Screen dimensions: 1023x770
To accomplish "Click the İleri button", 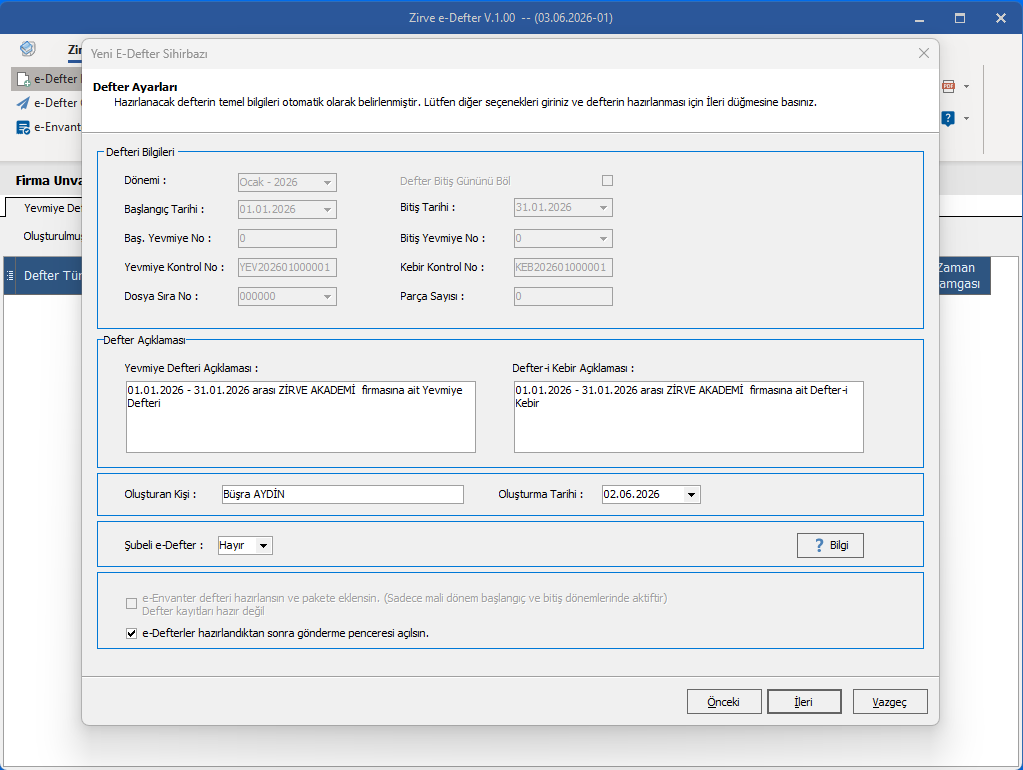I will pyautogui.click(x=804, y=702).
